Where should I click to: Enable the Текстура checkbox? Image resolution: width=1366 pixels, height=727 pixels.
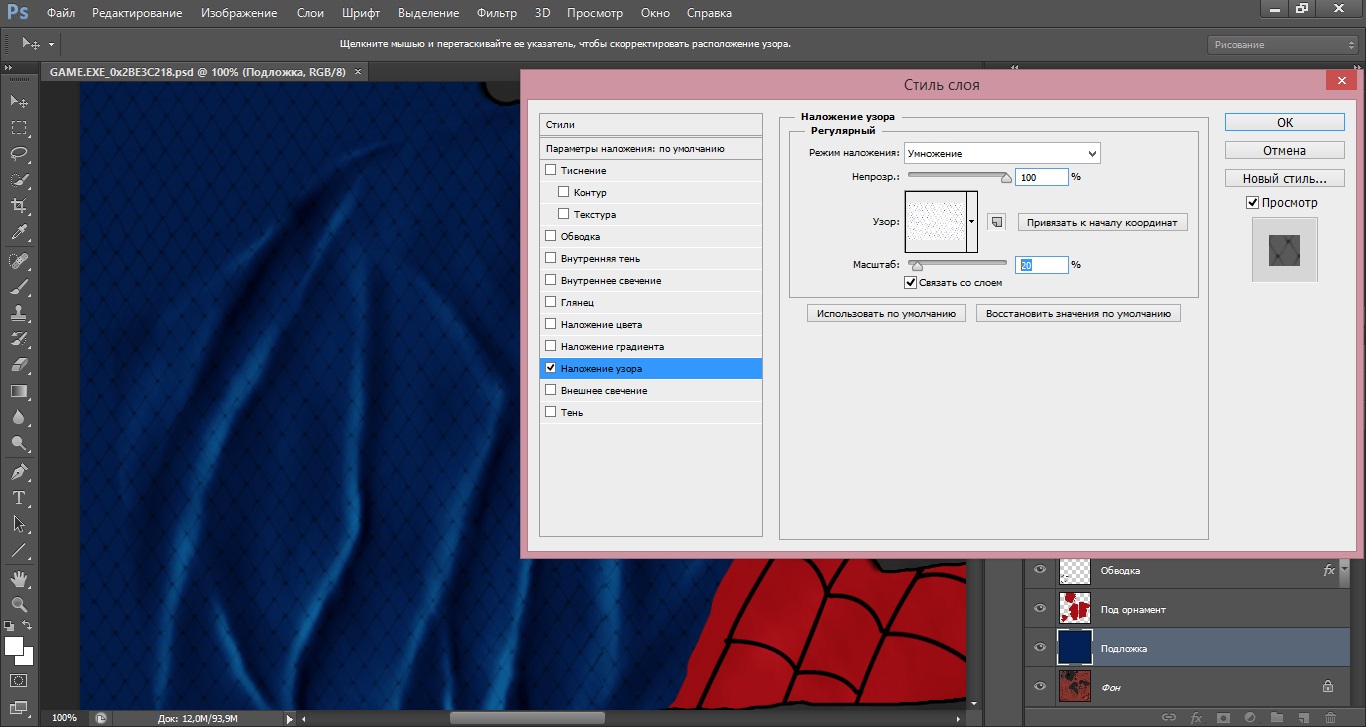[x=564, y=214]
